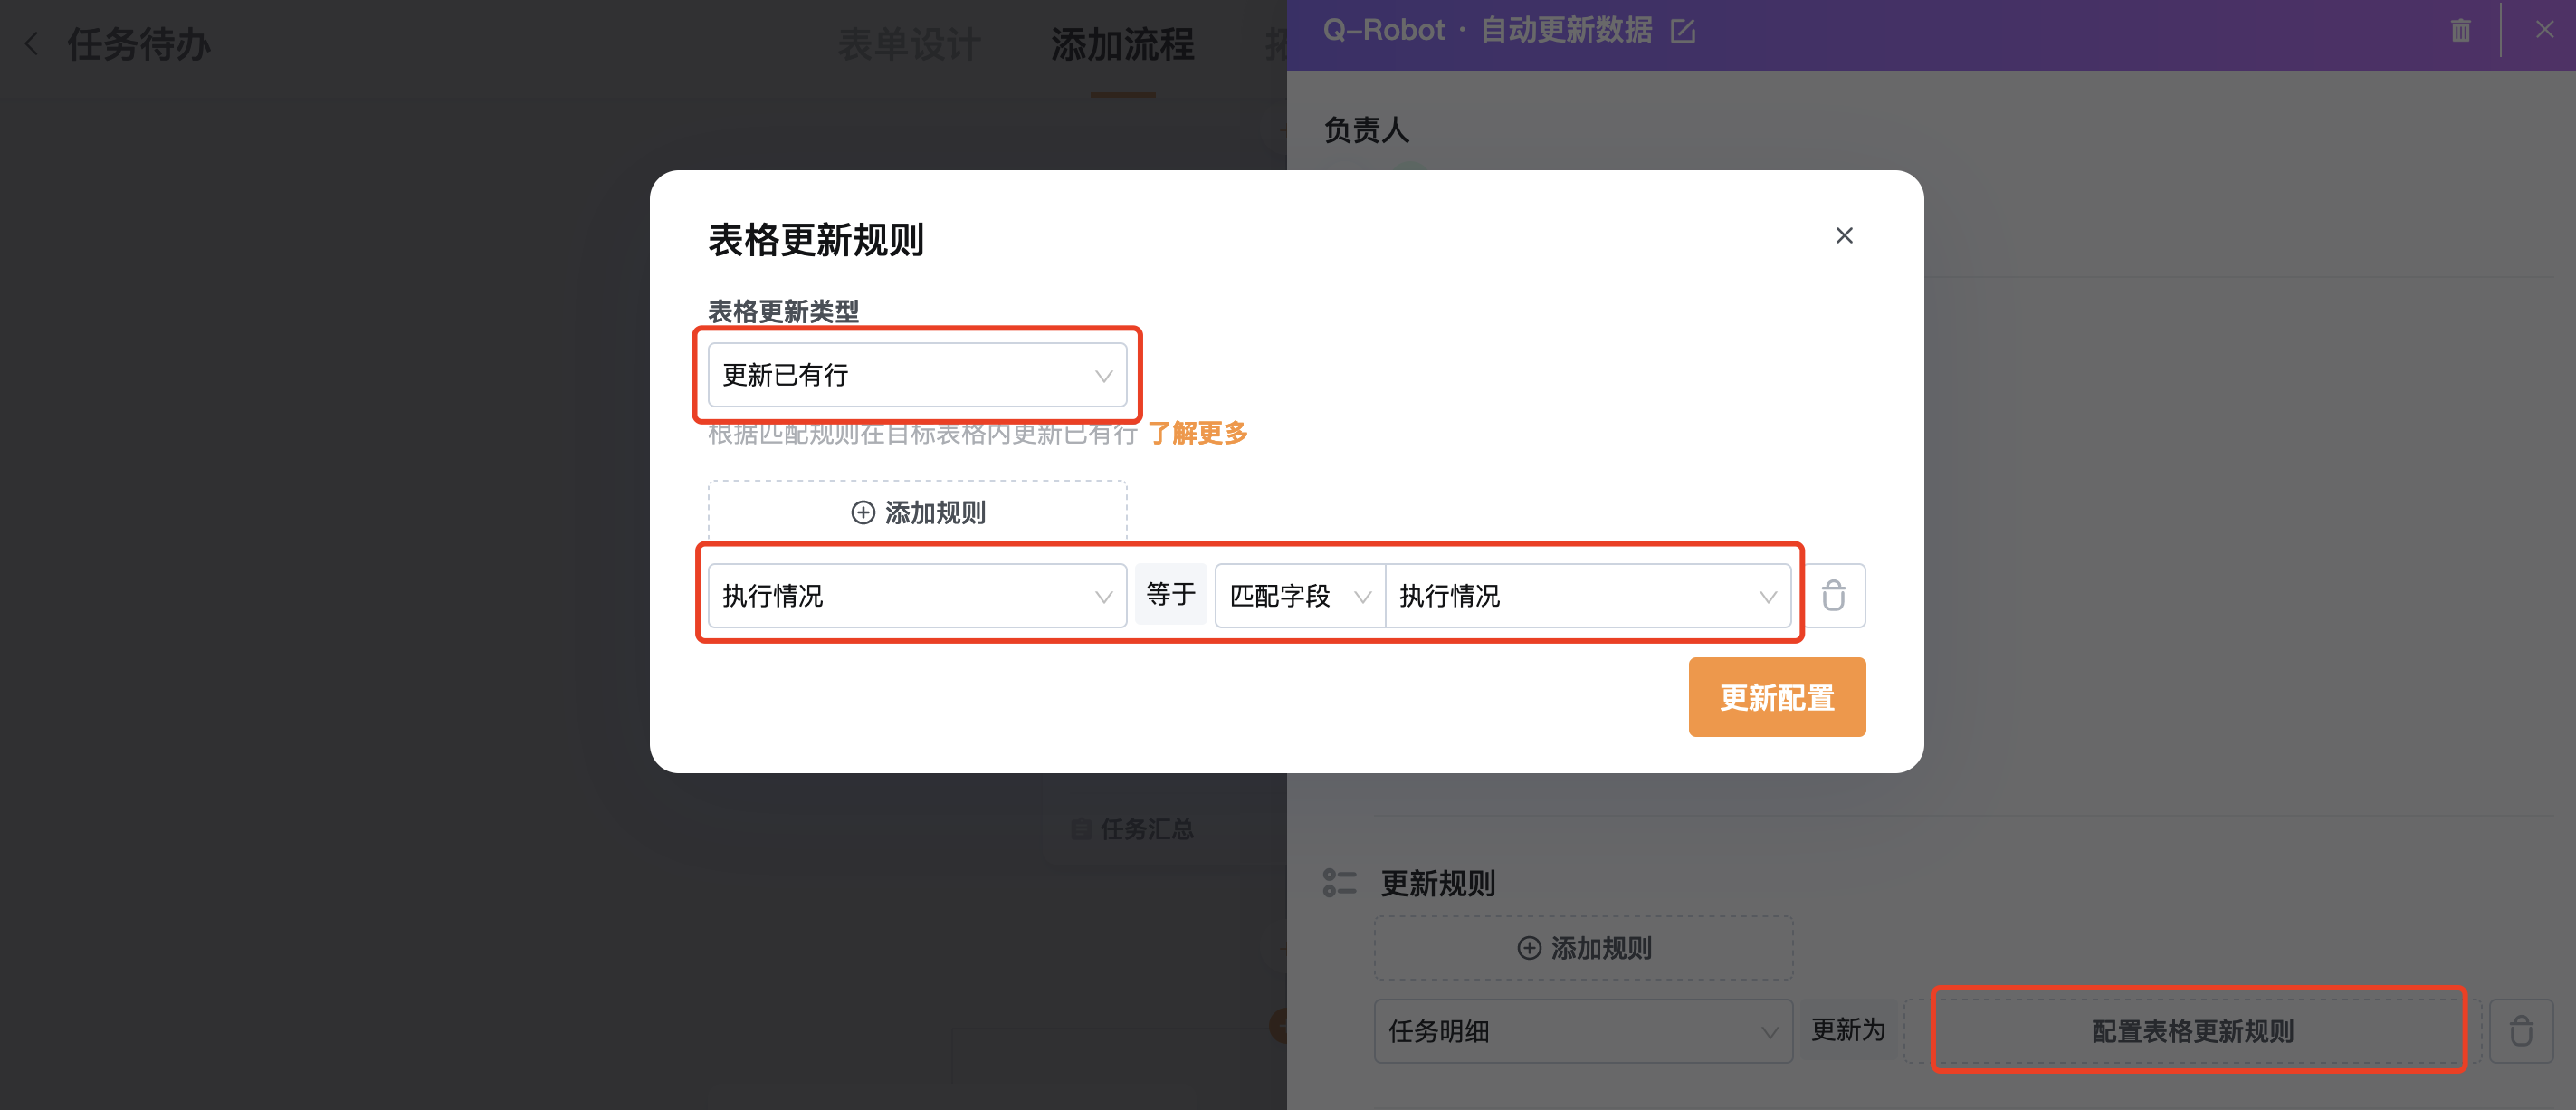The image size is (2576, 1110).
Task: Open the right 执行情况 value dropdown
Action: (1587, 596)
